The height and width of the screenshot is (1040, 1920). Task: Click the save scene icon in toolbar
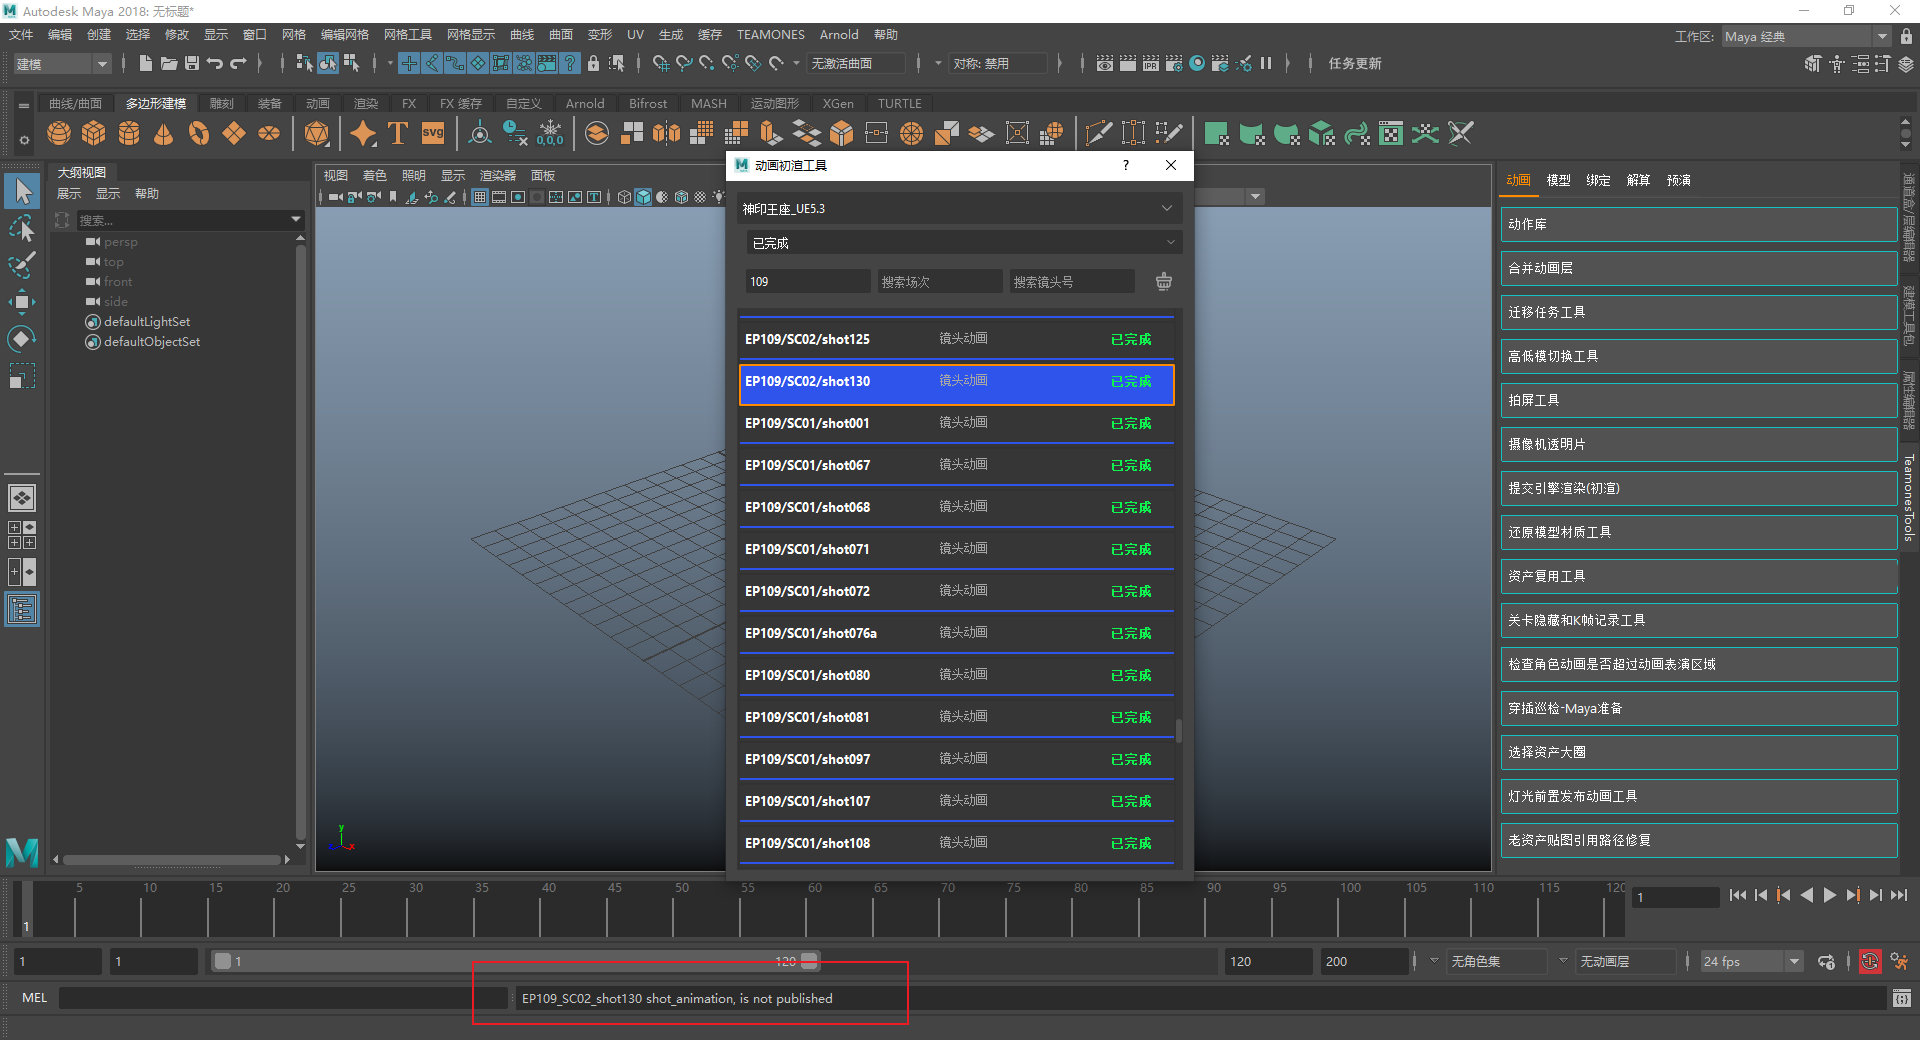192,63
